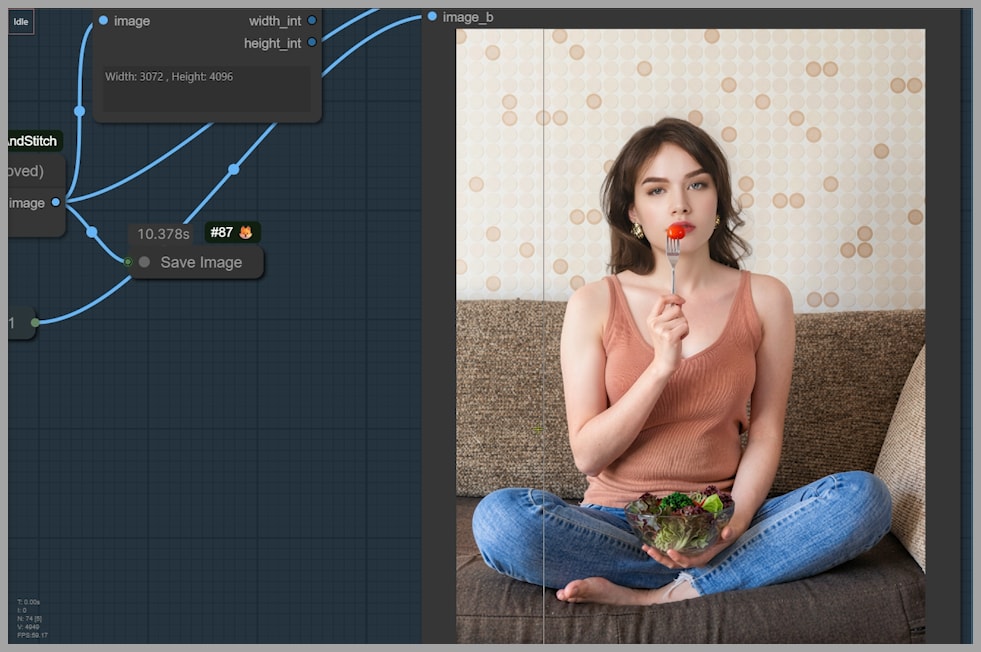The height and width of the screenshot is (652, 981).
Task: Click the height_int output port
Action: coord(312,43)
